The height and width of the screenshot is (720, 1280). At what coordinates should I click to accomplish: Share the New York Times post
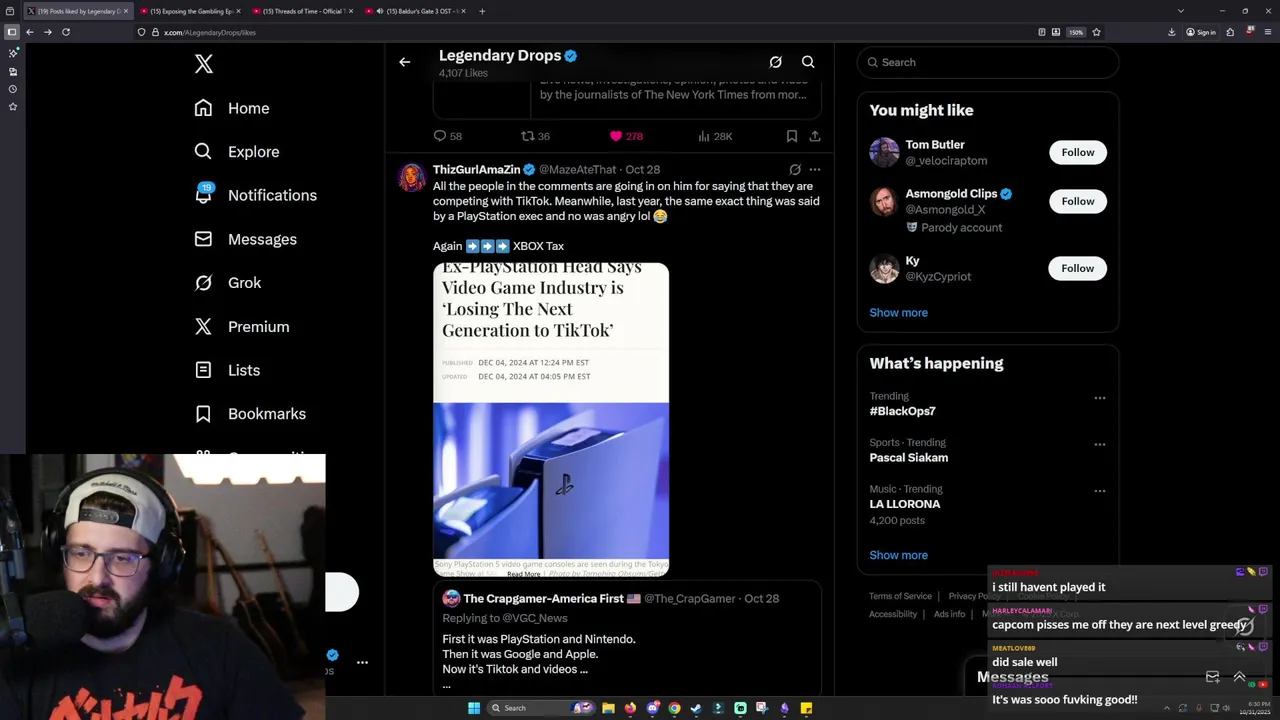pyautogui.click(x=815, y=136)
